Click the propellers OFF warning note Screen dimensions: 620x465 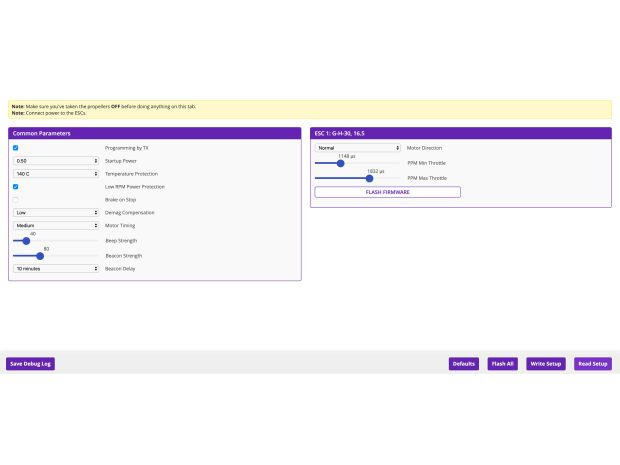click(x=104, y=106)
